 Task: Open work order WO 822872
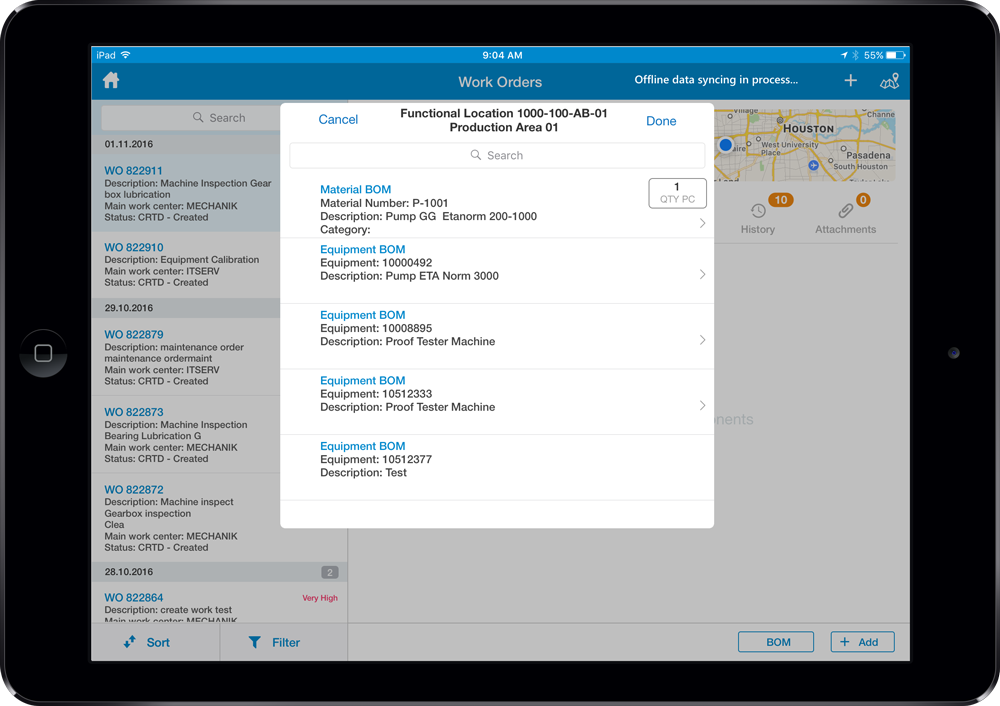coord(186,518)
